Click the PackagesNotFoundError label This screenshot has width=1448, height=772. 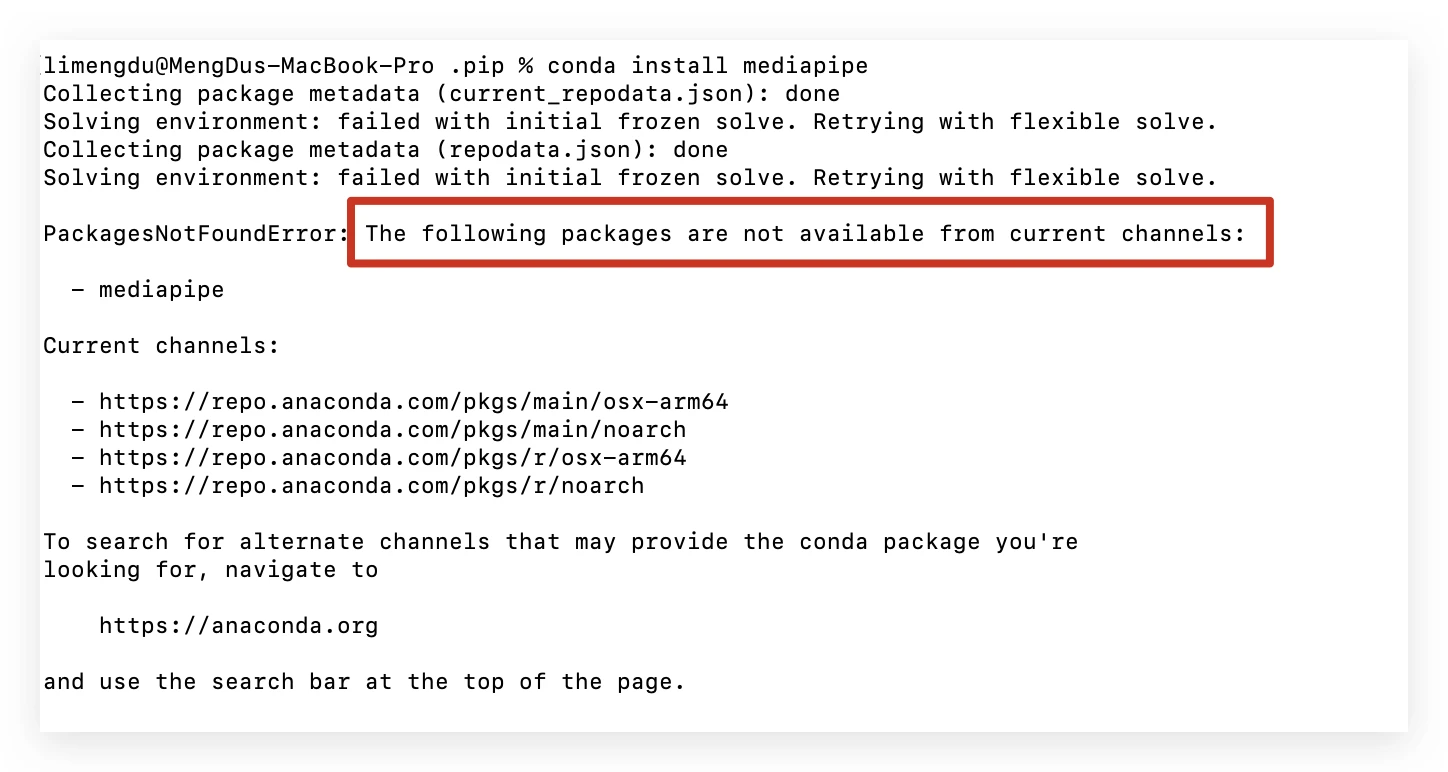click(194, 234)
